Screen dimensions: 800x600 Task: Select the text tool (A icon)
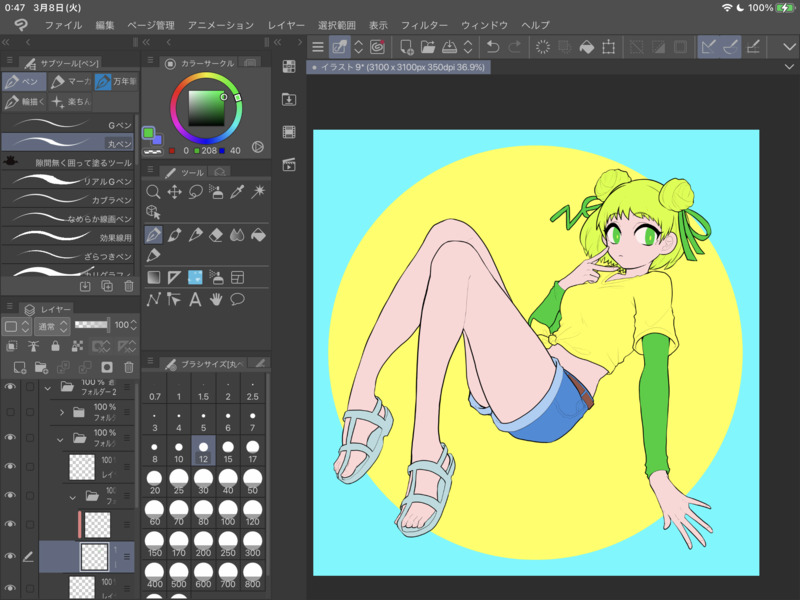coord(195,299)
